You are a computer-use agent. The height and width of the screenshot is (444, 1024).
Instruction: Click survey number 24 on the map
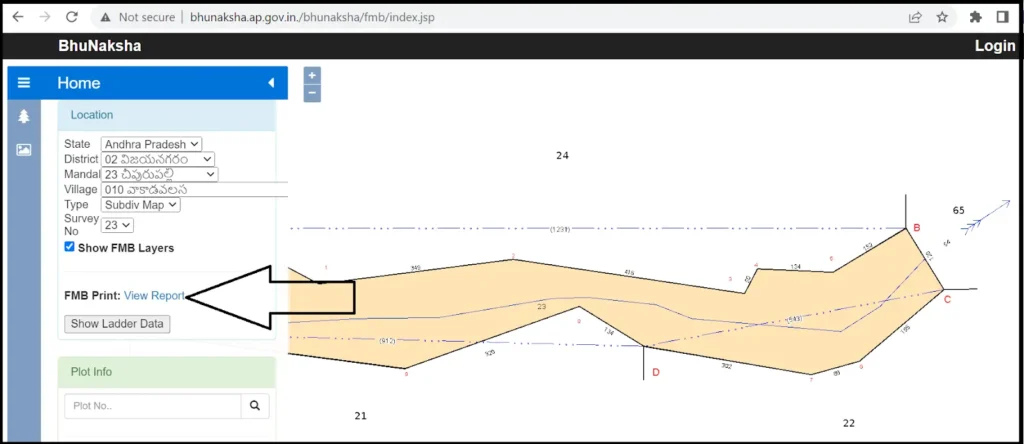562,155
